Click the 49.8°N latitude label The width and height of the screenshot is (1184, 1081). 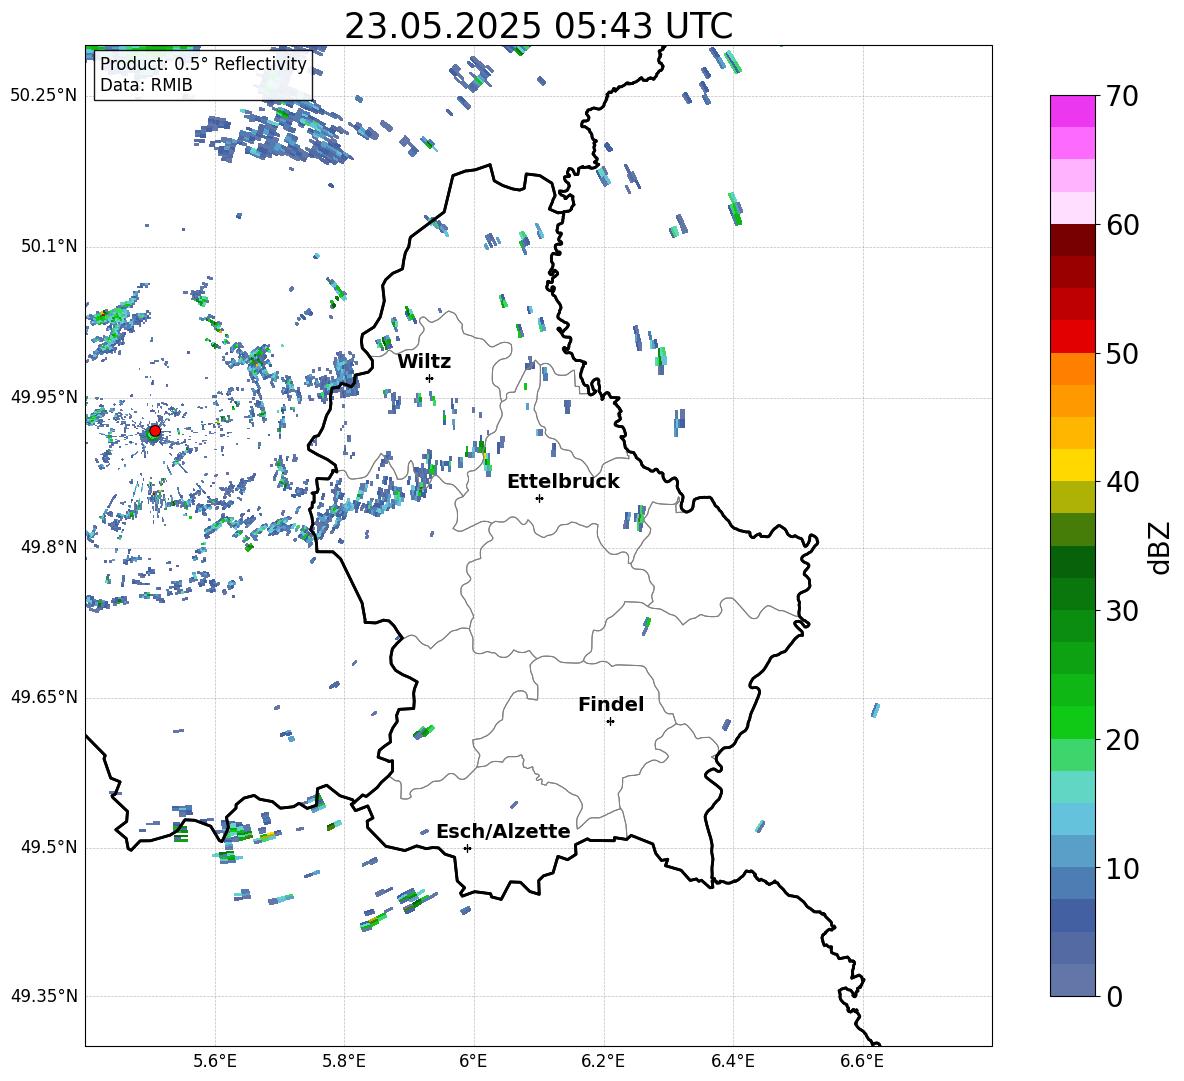click(x=49, y=547)
